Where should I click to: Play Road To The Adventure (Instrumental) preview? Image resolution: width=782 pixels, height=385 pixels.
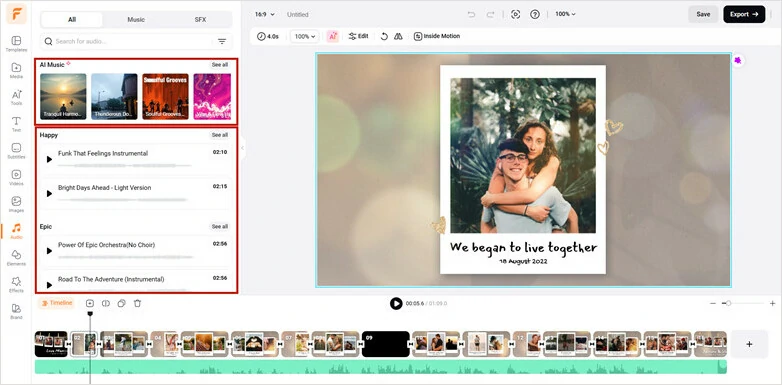point(49,285)
